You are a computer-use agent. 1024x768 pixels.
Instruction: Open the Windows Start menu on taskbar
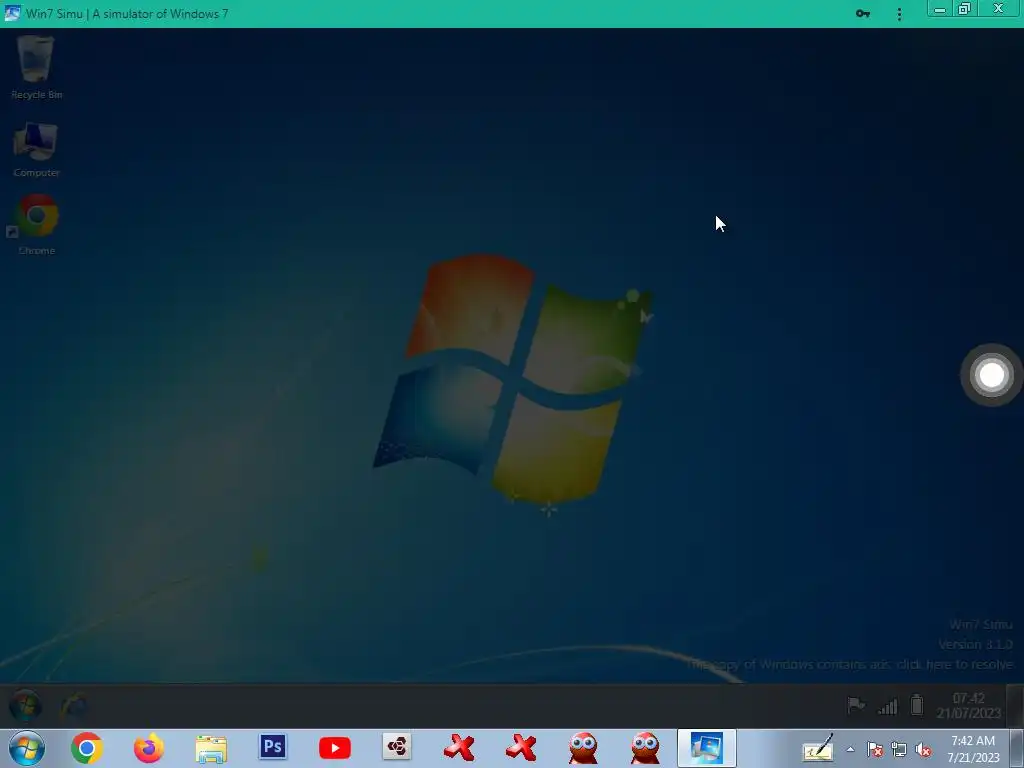27,748
